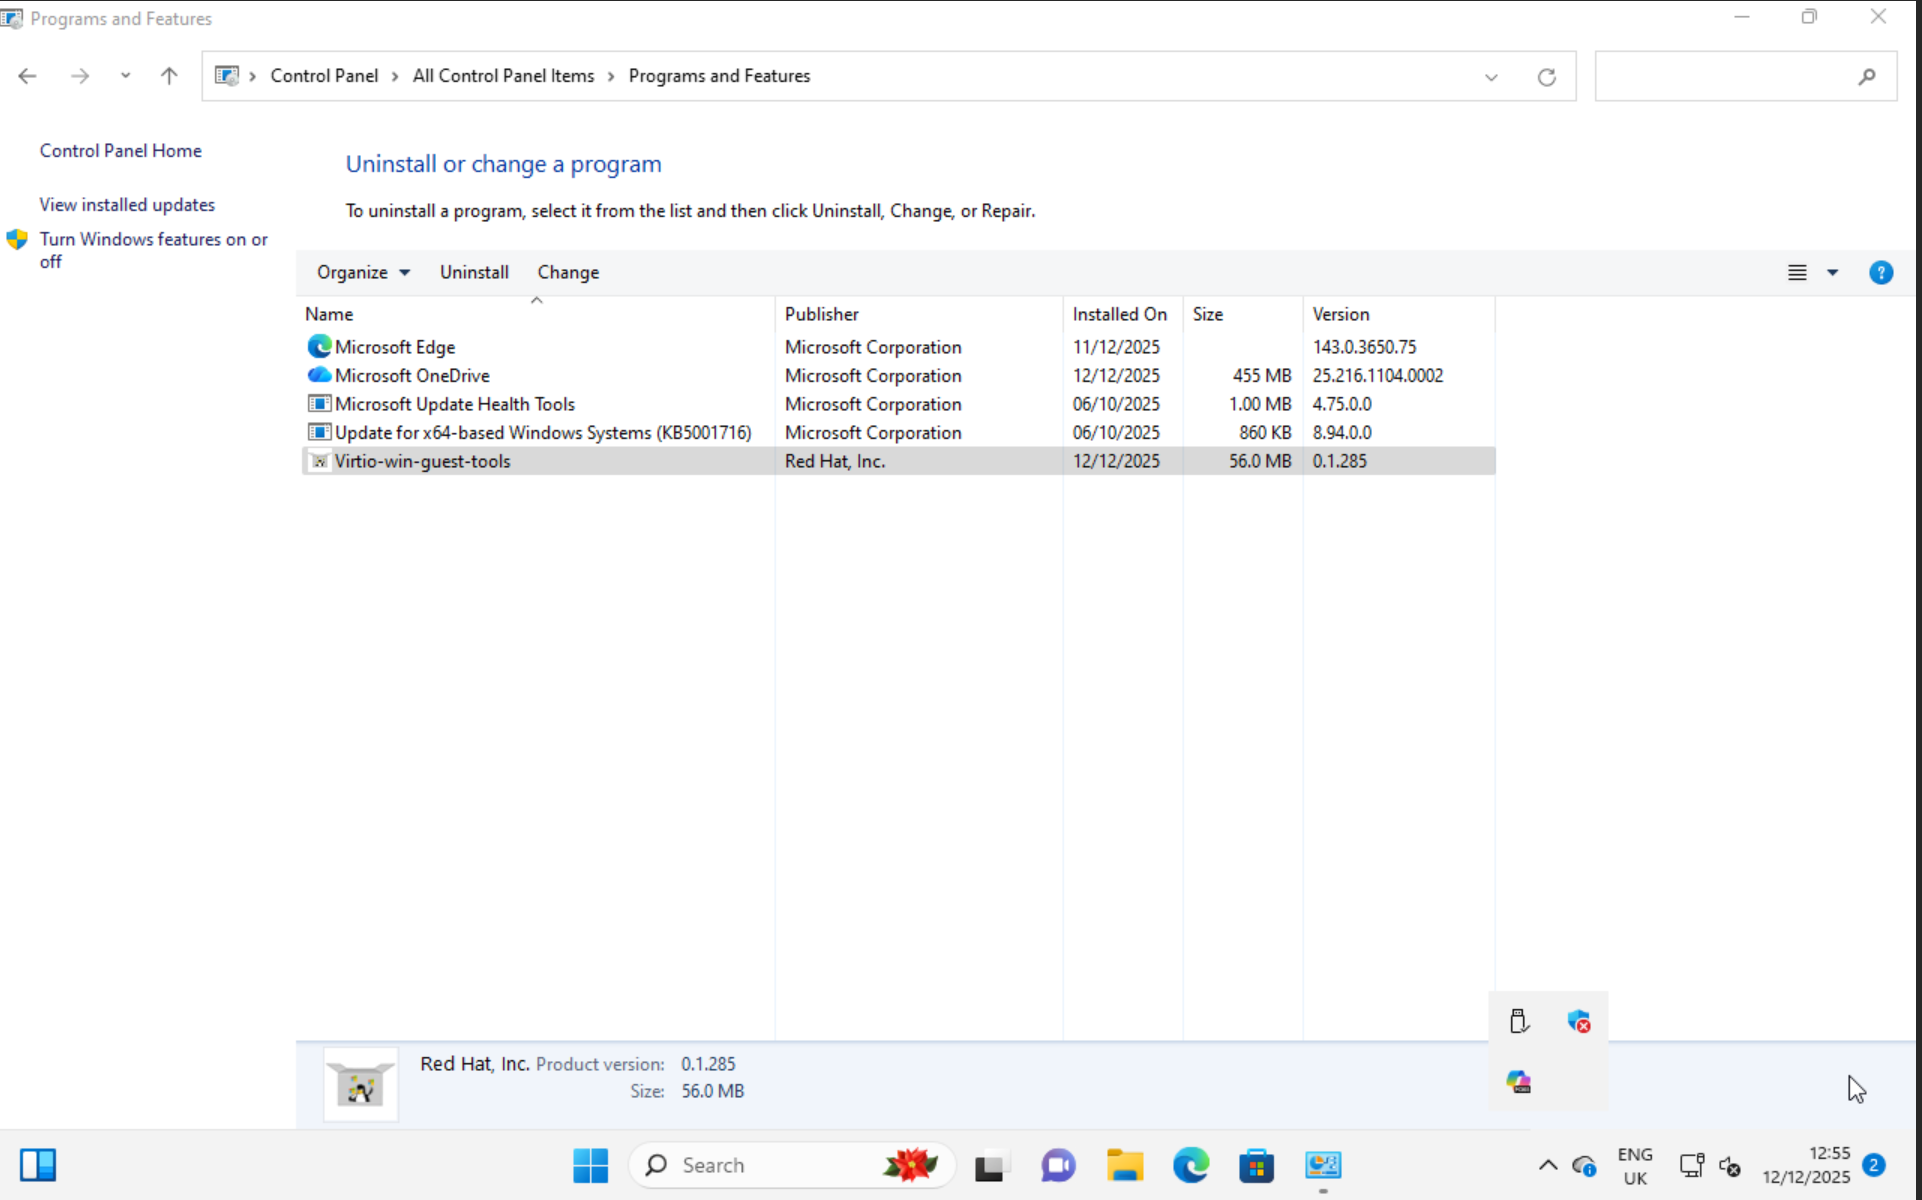1922x1200 pixels.
Task: Open the address bar history dropdown chevron
Action: coord(1491,77)
